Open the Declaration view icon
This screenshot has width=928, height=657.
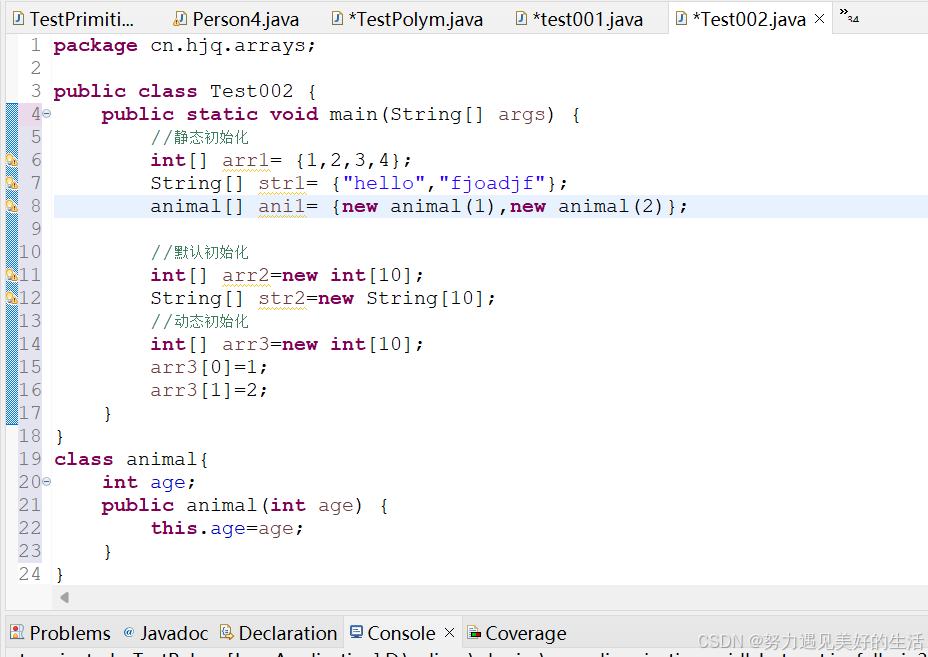(x=227, y=633)
